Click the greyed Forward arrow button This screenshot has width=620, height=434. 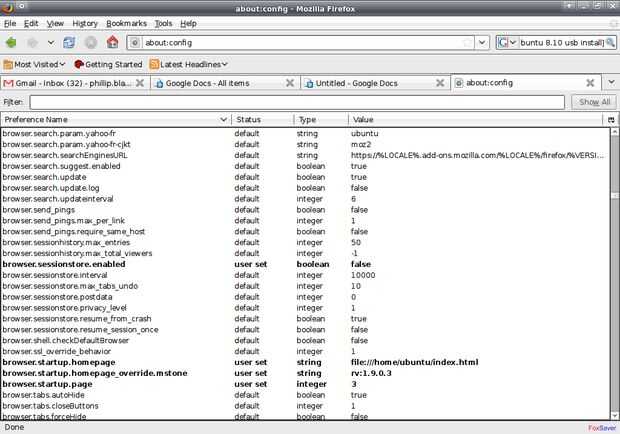[32, 42]
